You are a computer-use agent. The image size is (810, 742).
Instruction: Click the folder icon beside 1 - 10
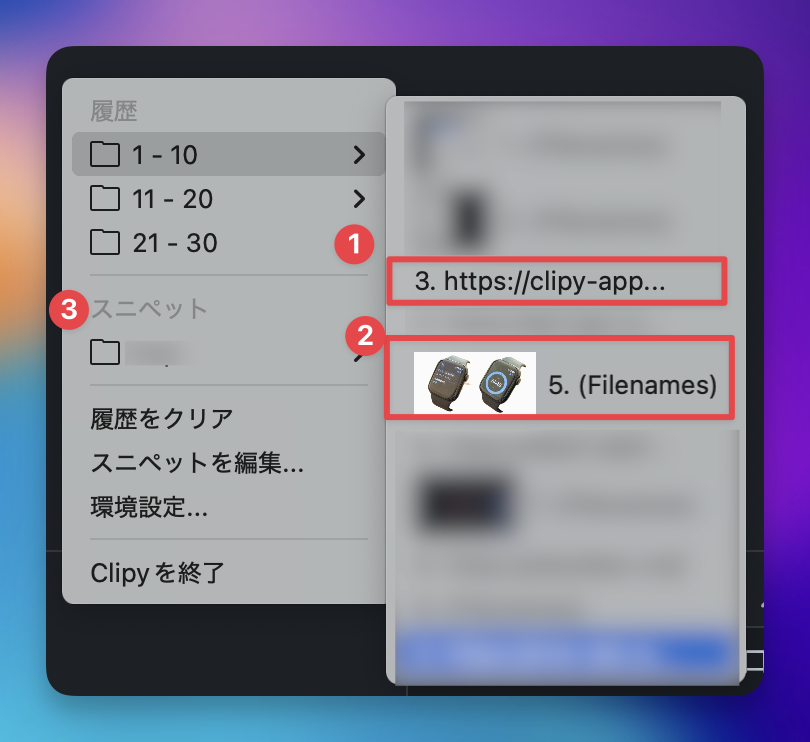click(x=105, y=154)
